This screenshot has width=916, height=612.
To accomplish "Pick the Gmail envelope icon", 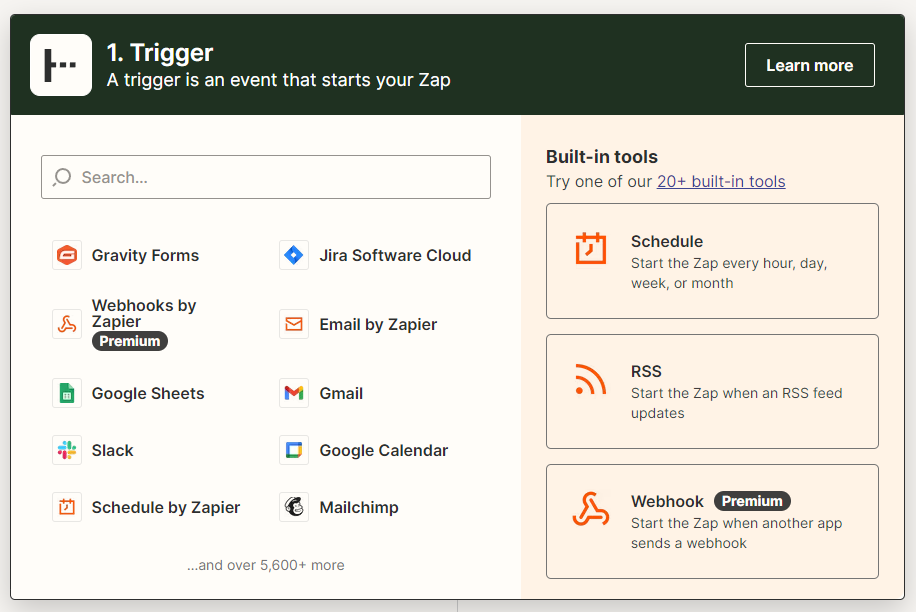I will click(x=294, y=393).
